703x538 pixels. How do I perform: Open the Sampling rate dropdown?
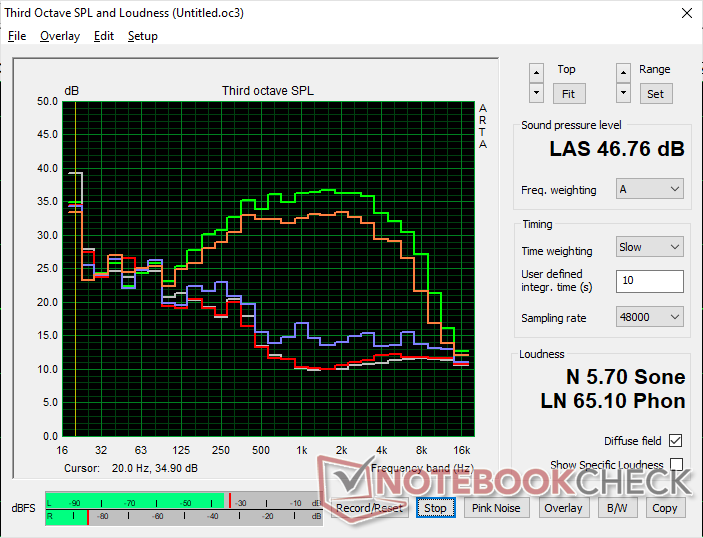[650, 317]
